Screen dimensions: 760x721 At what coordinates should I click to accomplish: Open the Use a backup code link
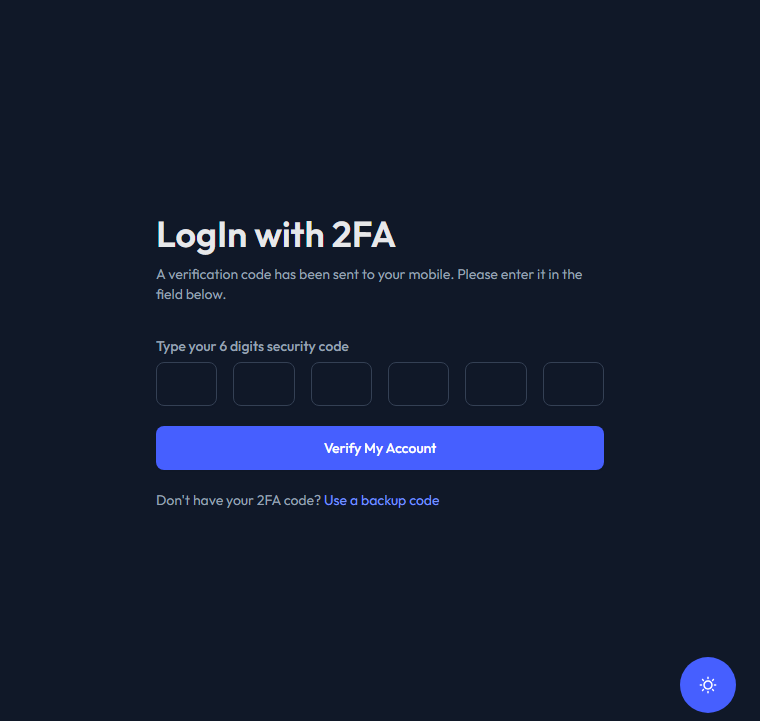[x=381, y=500]
